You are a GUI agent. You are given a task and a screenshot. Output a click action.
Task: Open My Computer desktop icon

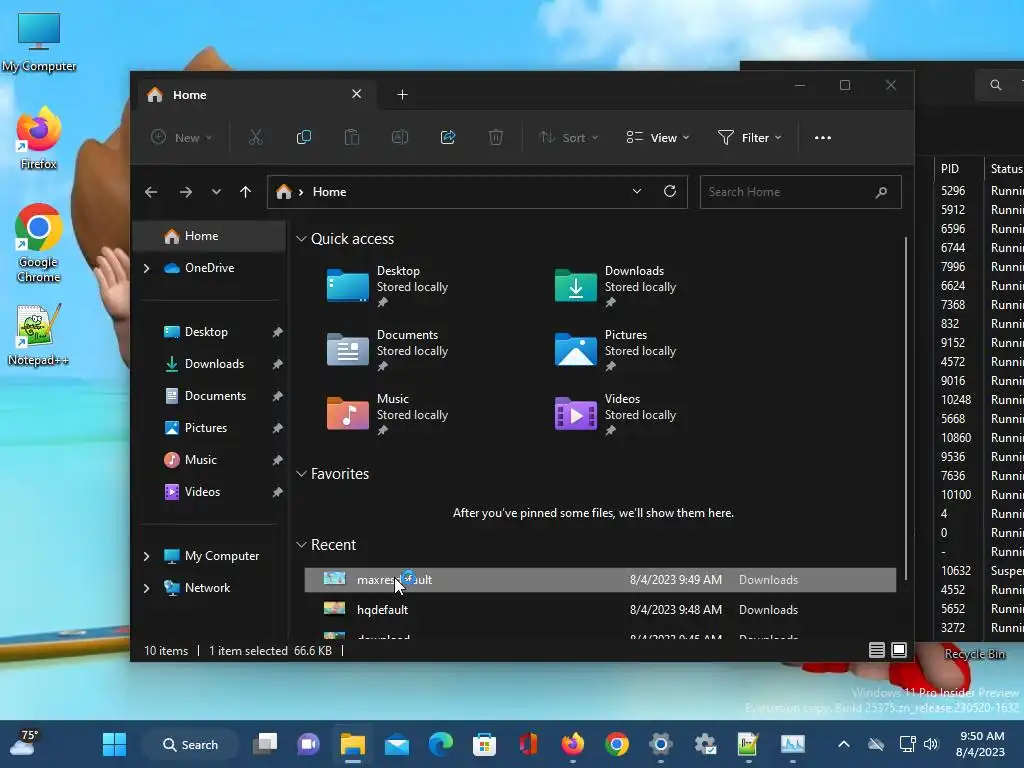coord(39,41)
